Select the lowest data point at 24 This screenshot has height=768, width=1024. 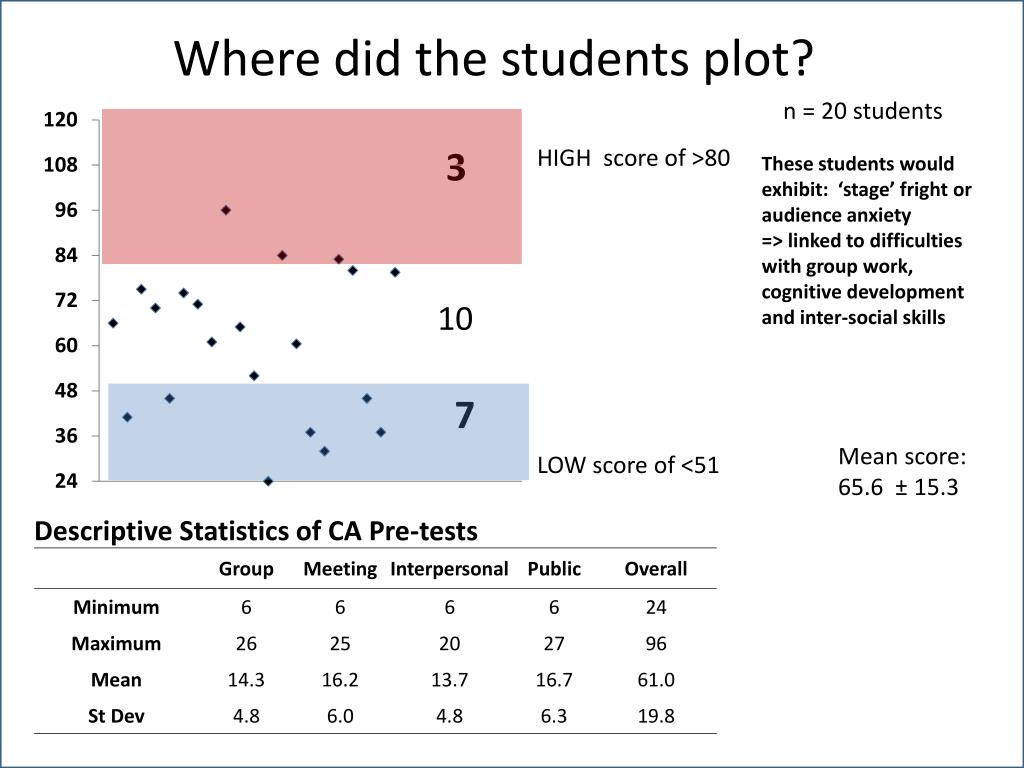(x=268, y=481)
